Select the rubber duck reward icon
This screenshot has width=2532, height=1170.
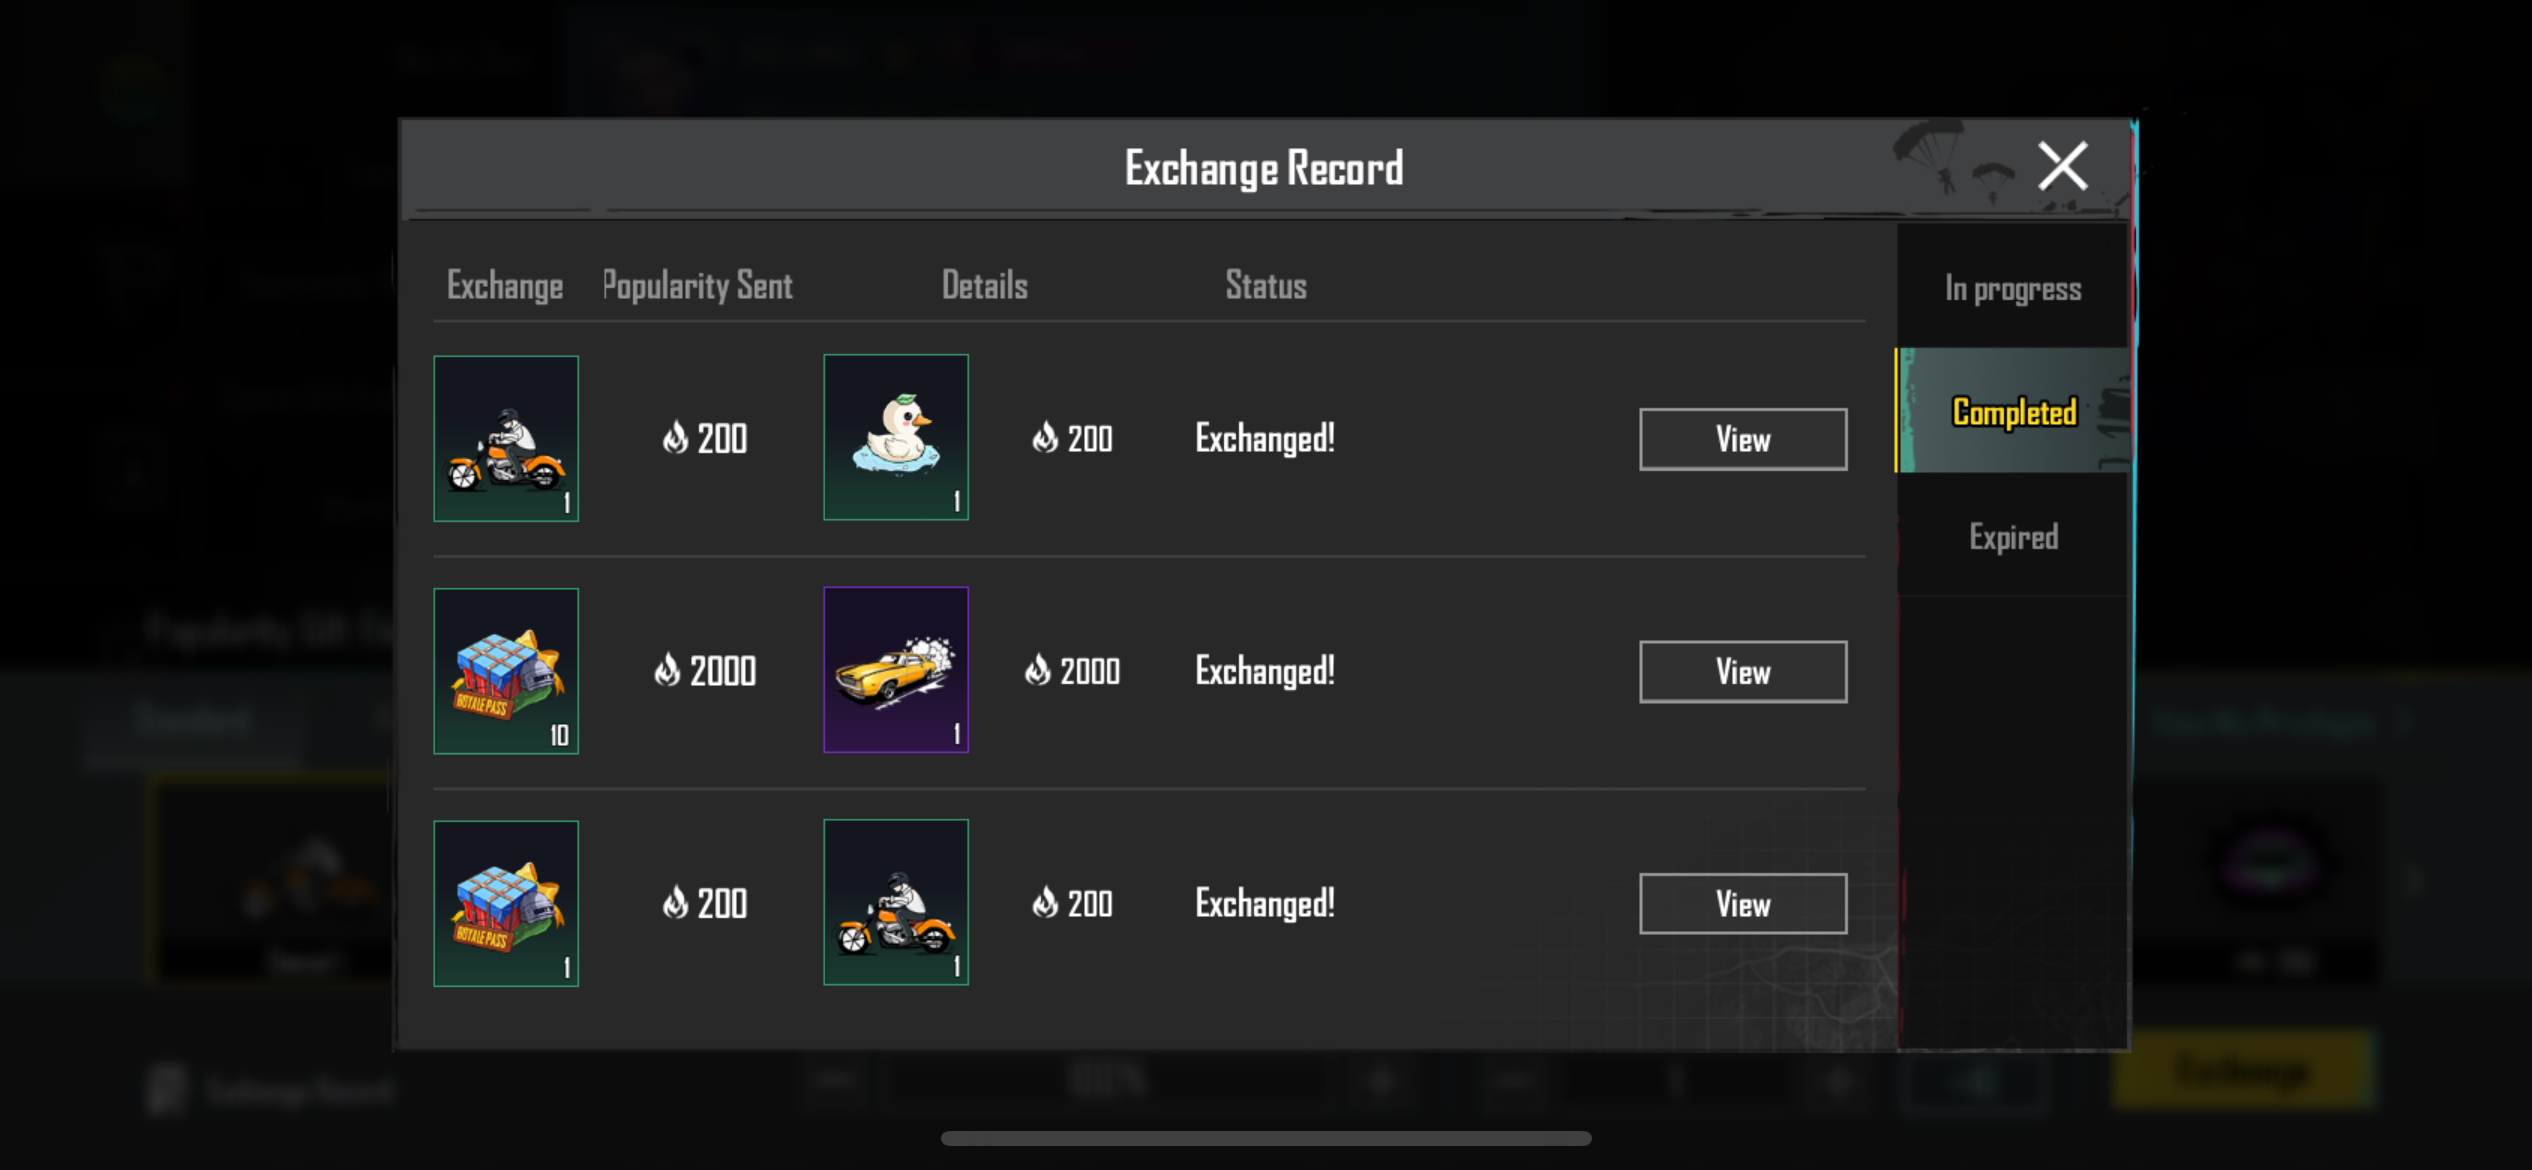coord(896,437)
